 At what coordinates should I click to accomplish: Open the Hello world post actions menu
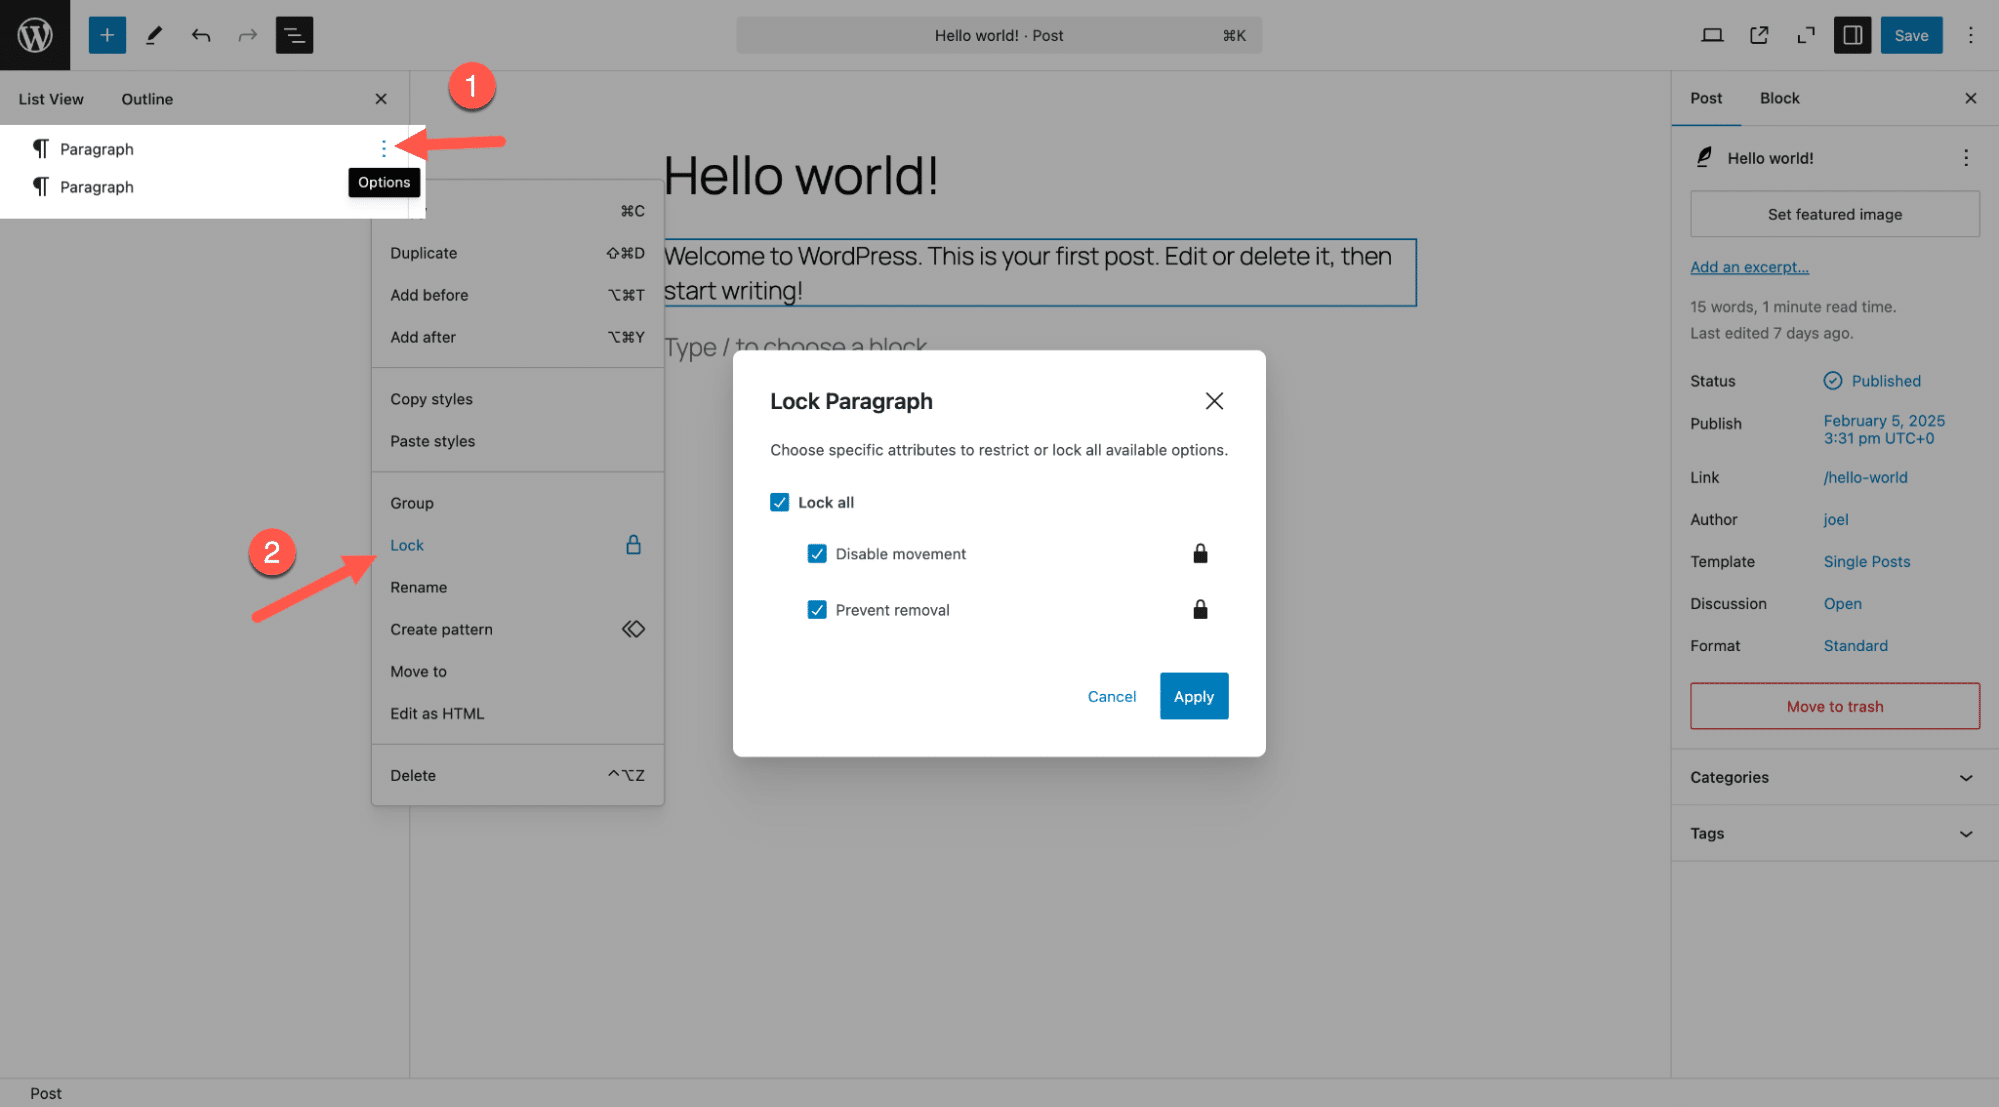pyautogui.click(x=1965, y=158)
